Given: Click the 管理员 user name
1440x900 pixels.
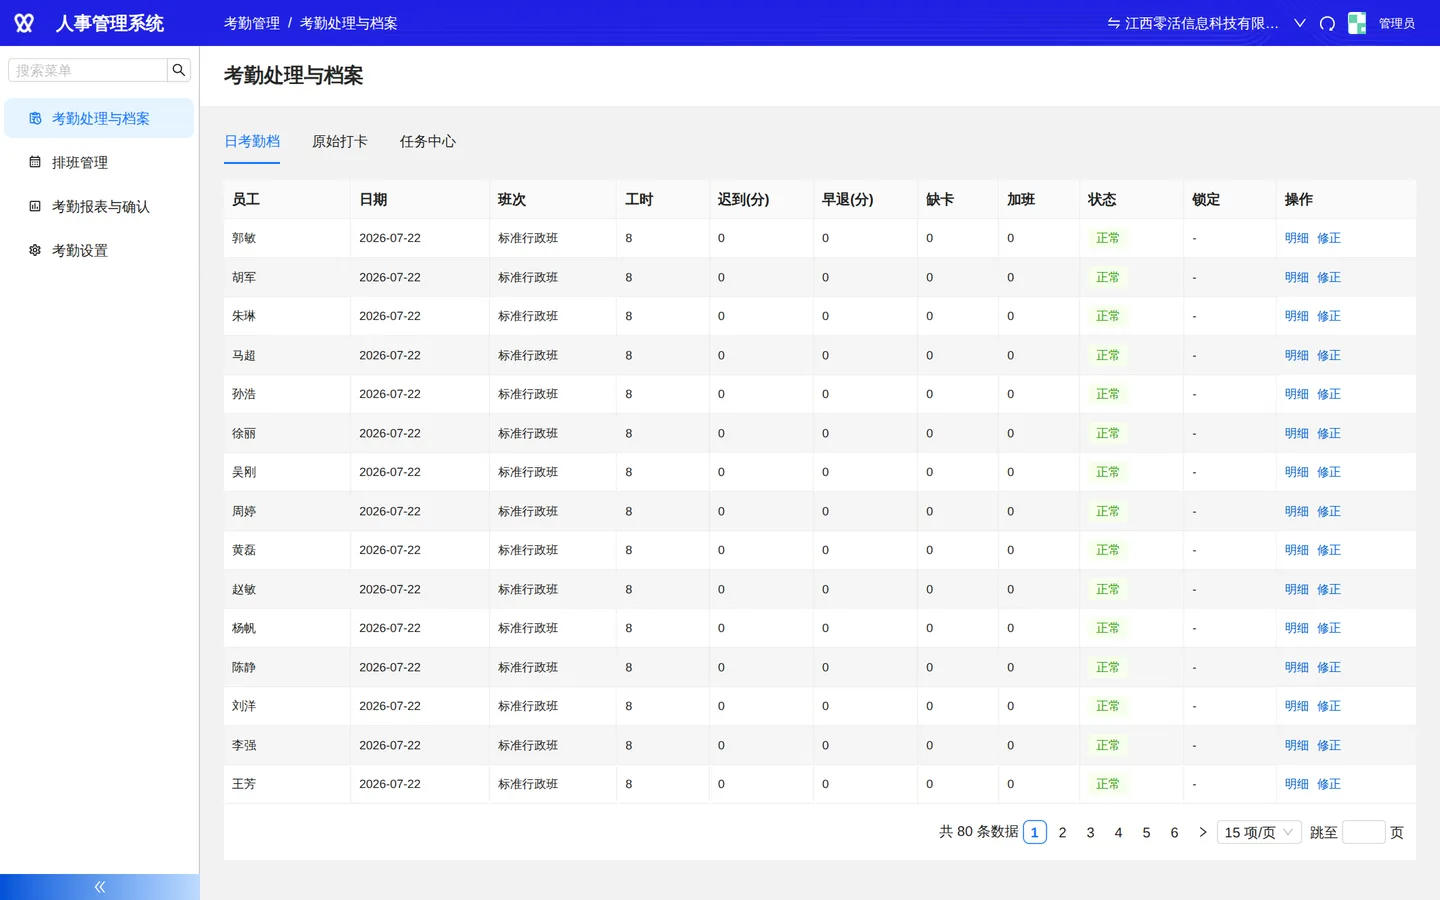Looking at the screenshot, I should [x=1397, y=23].
